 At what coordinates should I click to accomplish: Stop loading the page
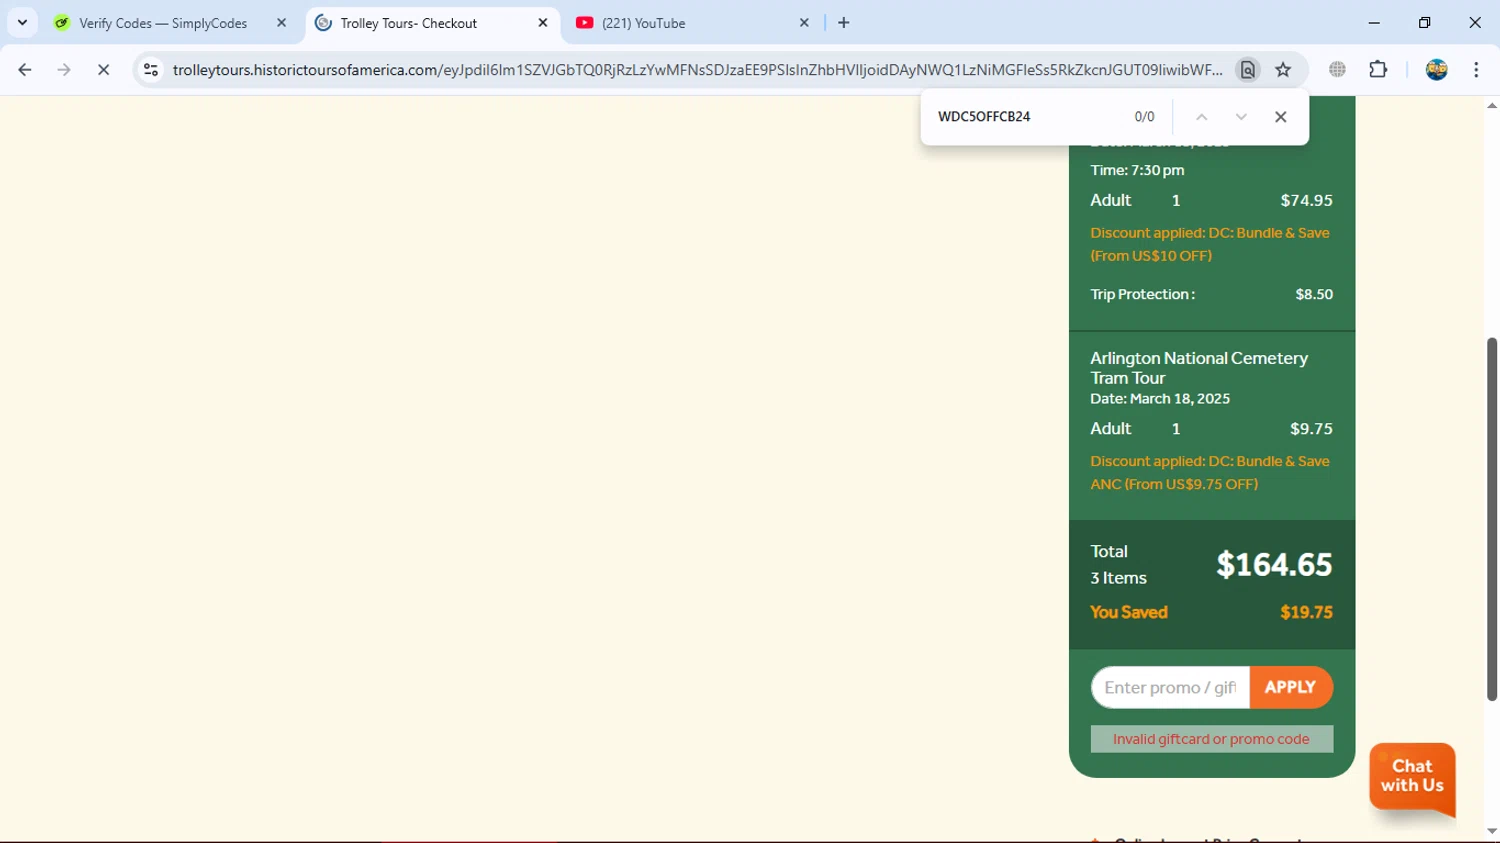103,70
